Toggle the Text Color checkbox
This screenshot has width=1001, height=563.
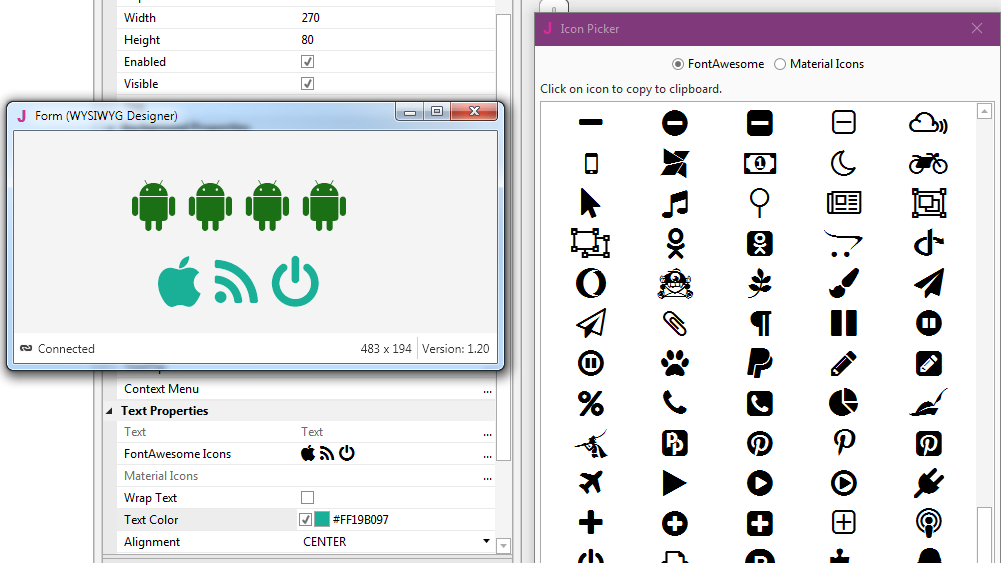[x=305, y=520]
